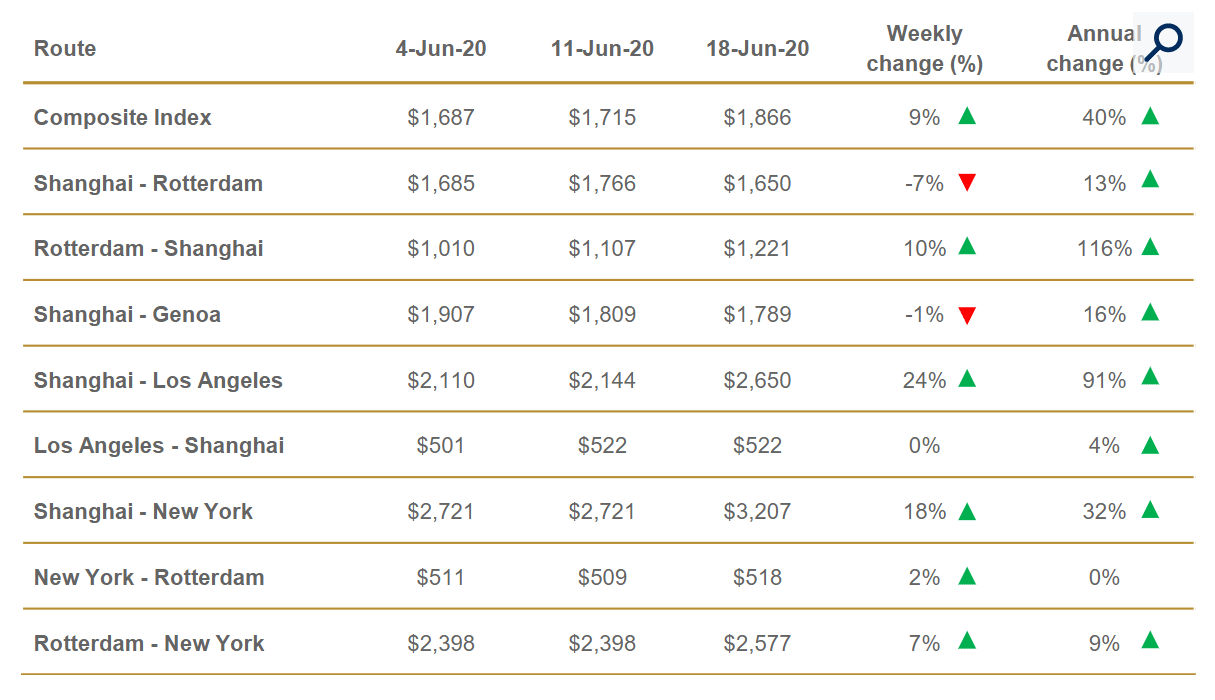The height and width of the screenshot is (700, 1215).
Task: Click green weekly arrow for New York - Rotterdam
Action: [x=966, y=576]
